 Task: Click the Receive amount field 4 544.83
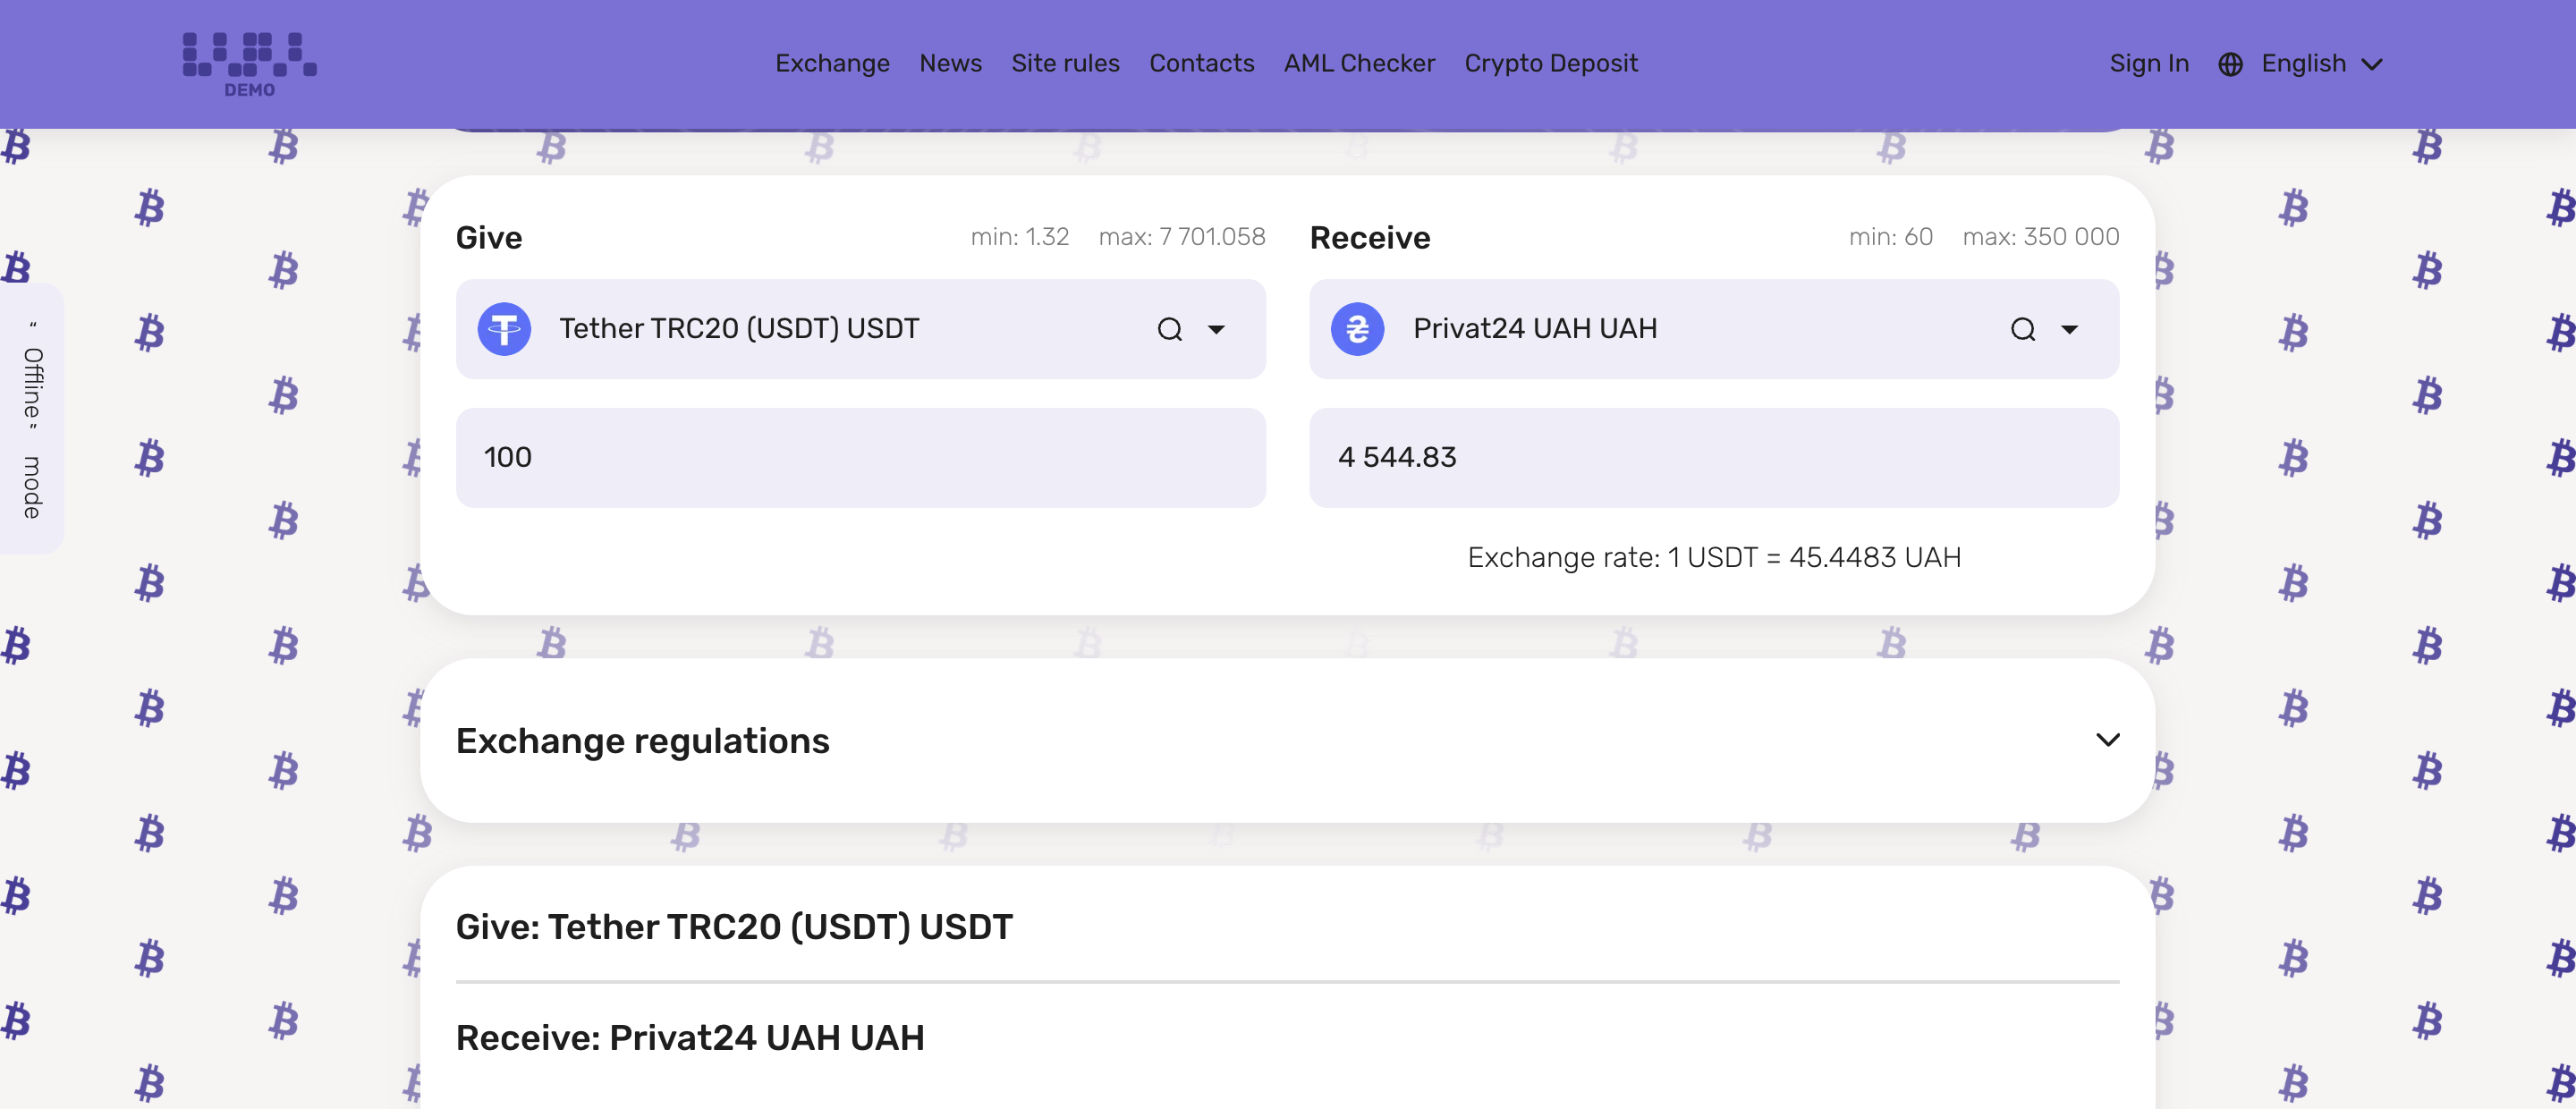click(x=1713, y=457)
